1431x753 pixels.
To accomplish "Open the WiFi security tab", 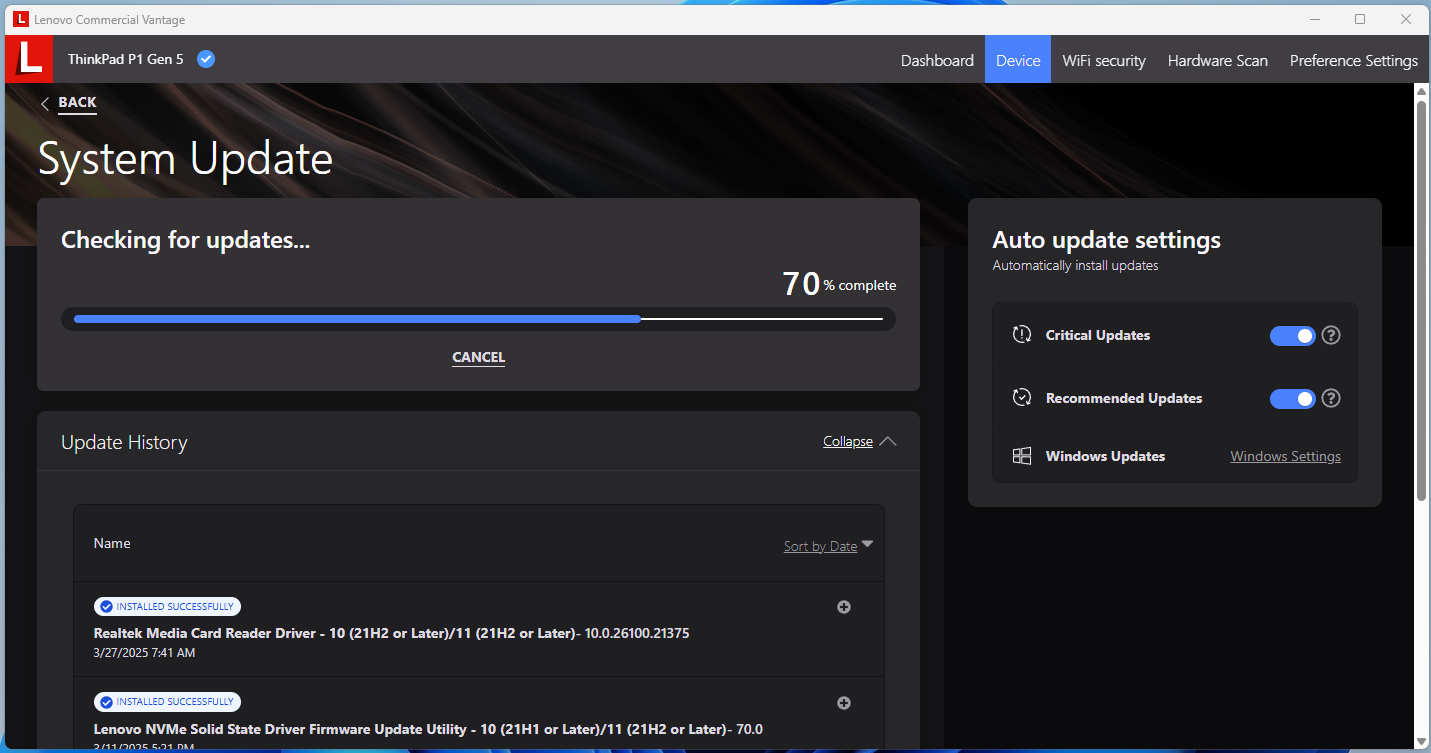I will 1103,60.
